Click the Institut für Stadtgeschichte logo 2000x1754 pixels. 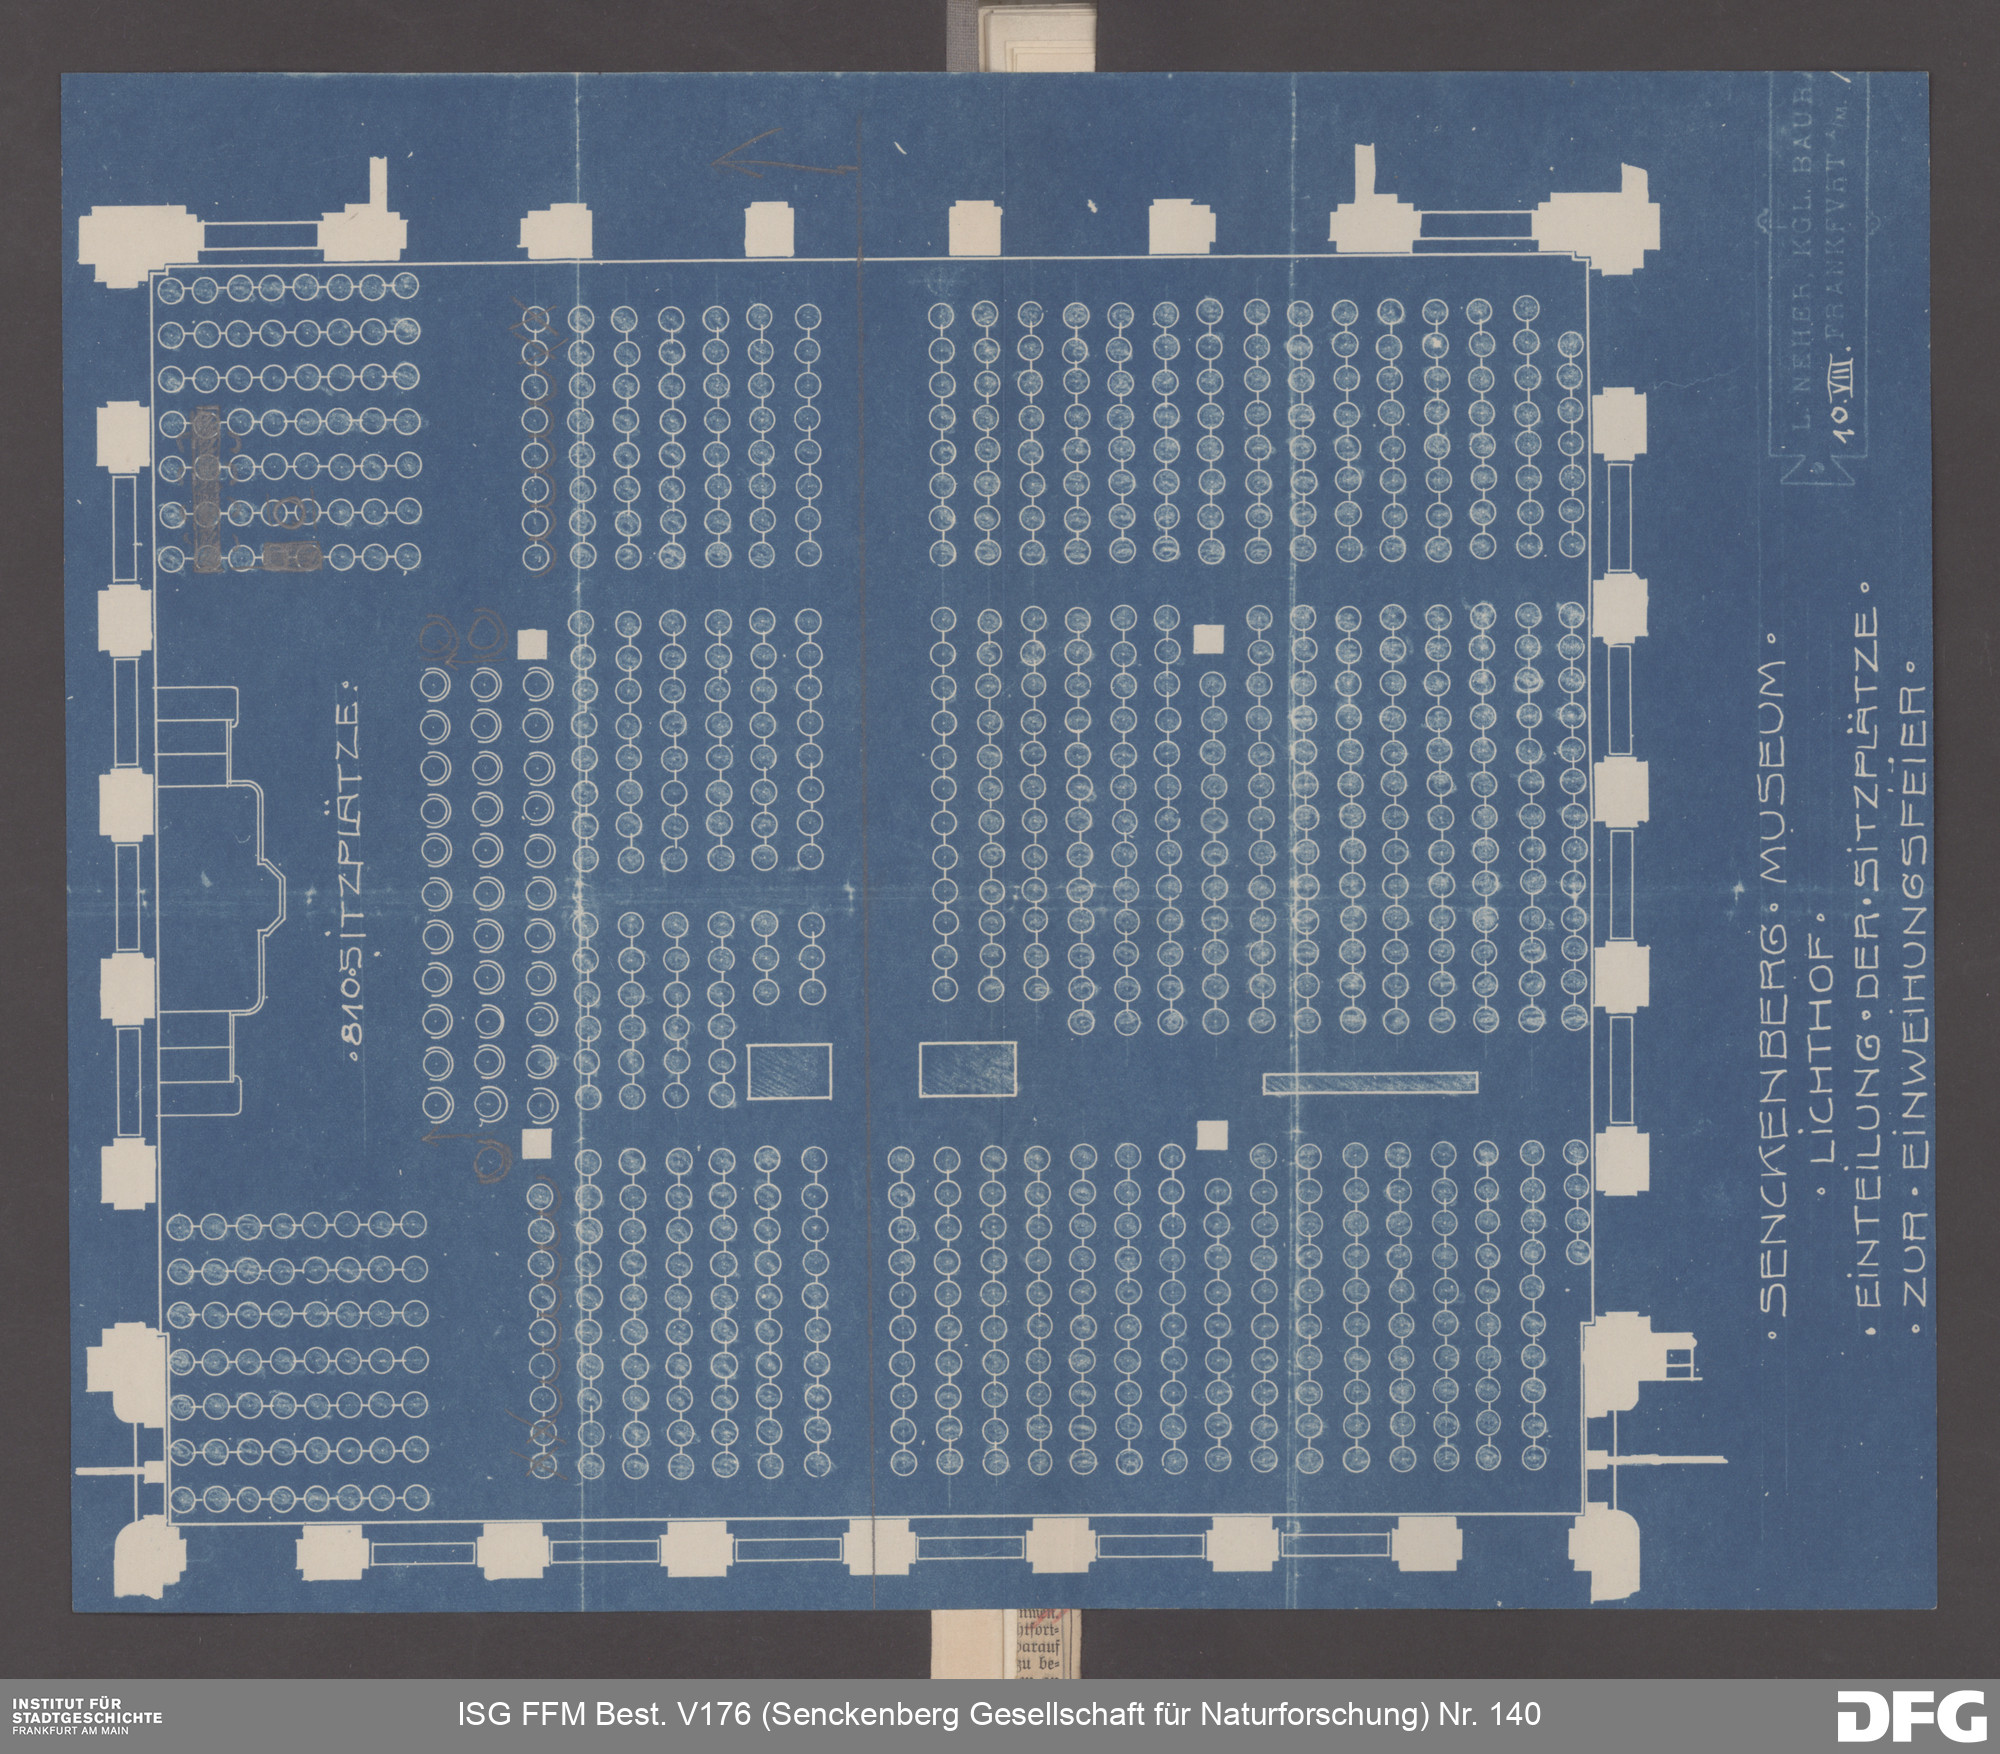[x=86, y=1715]
